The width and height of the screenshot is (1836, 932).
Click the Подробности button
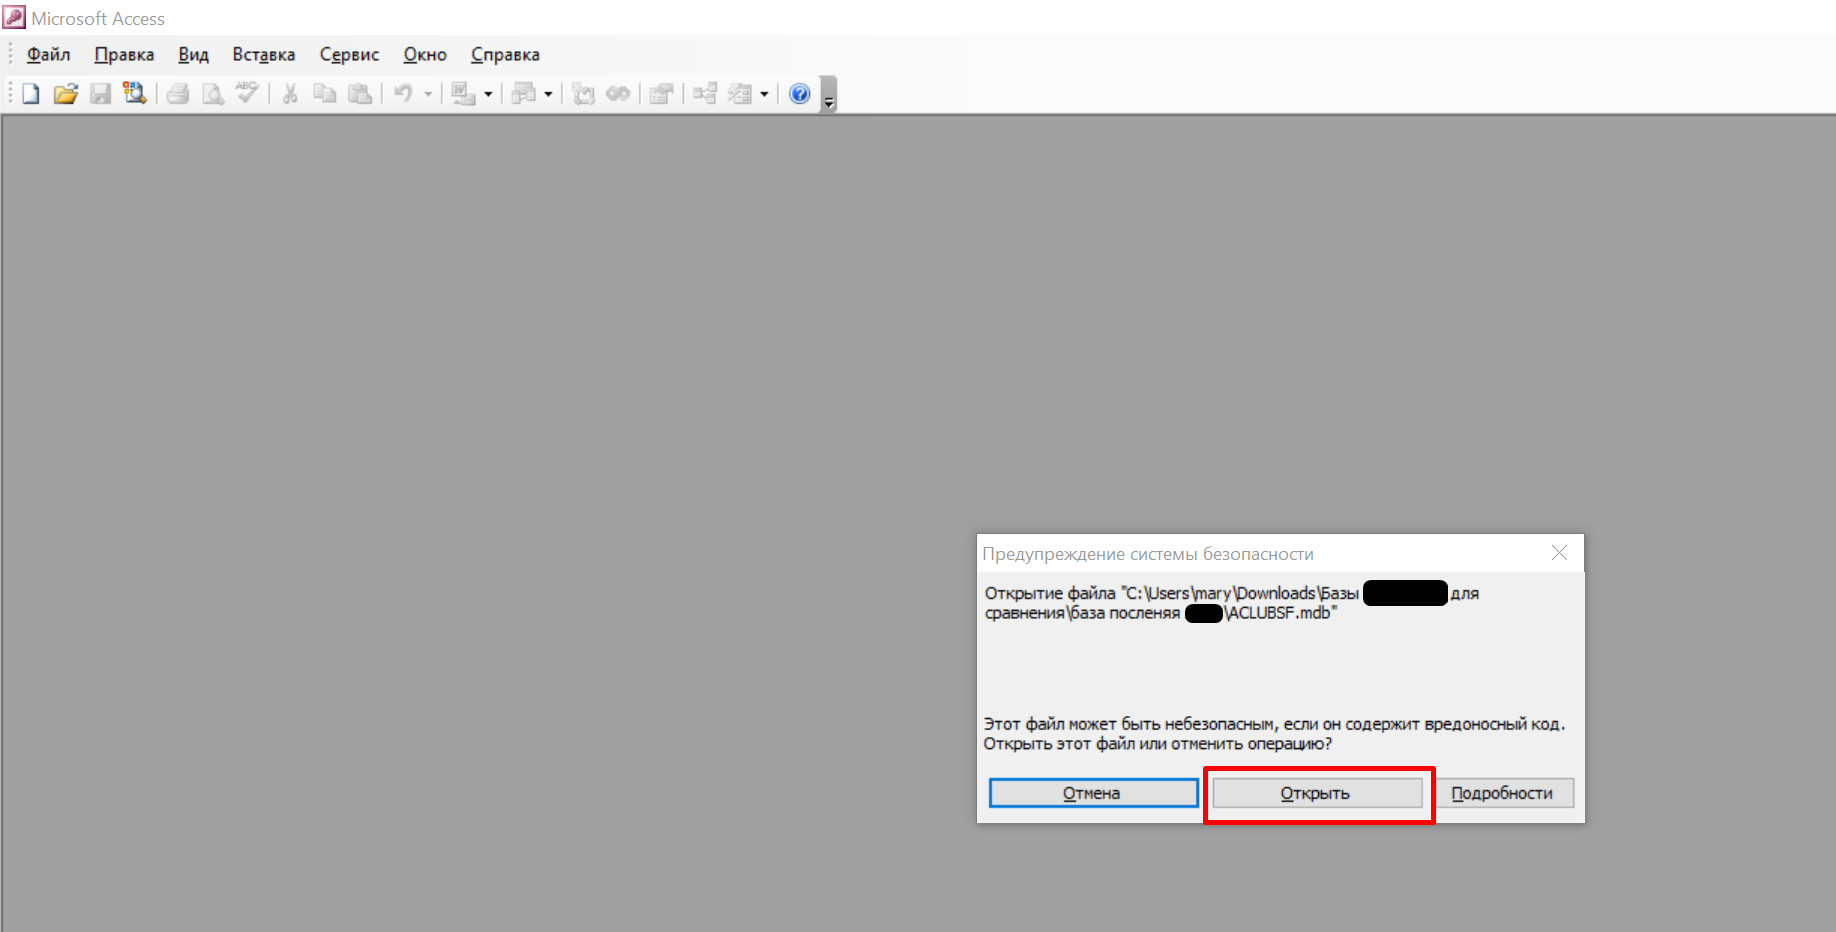pos(1502,793)
